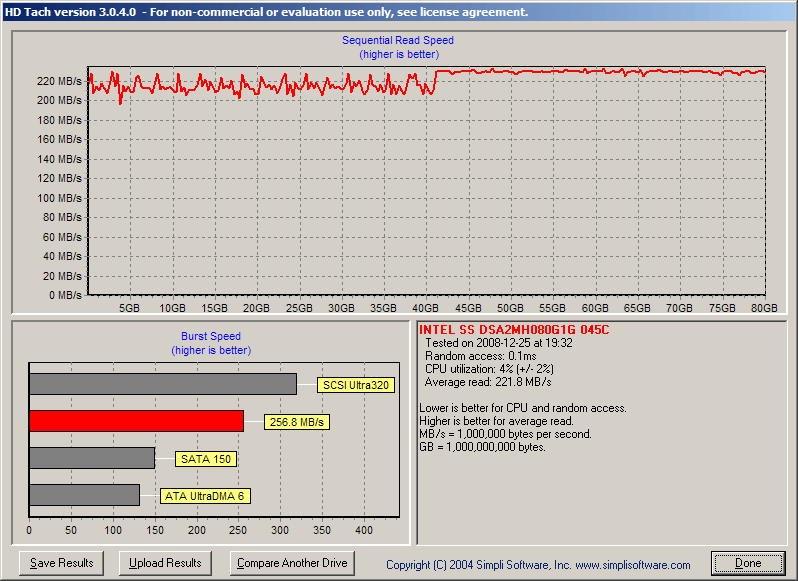This screenshot has height=581, width=798.
Task: Click the HD Tach version title bar
Action: click(265, 12)
